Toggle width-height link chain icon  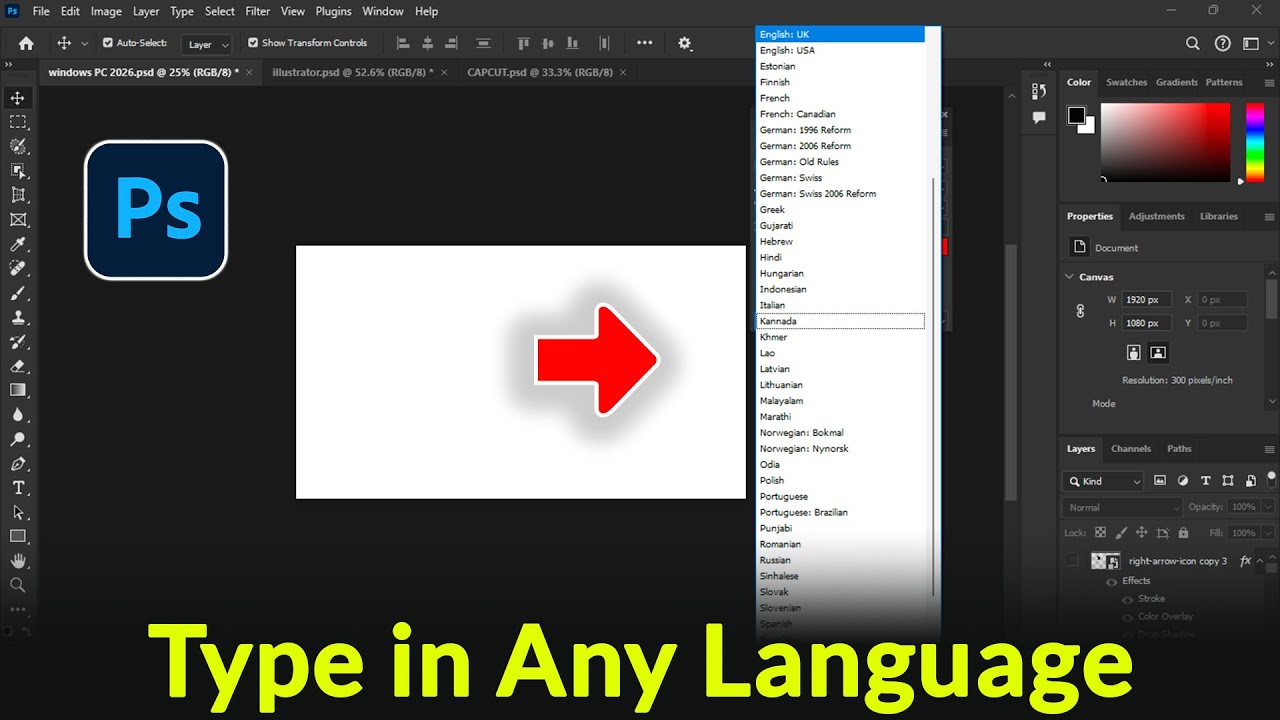pyautogui.click(x=1080, y=311)
